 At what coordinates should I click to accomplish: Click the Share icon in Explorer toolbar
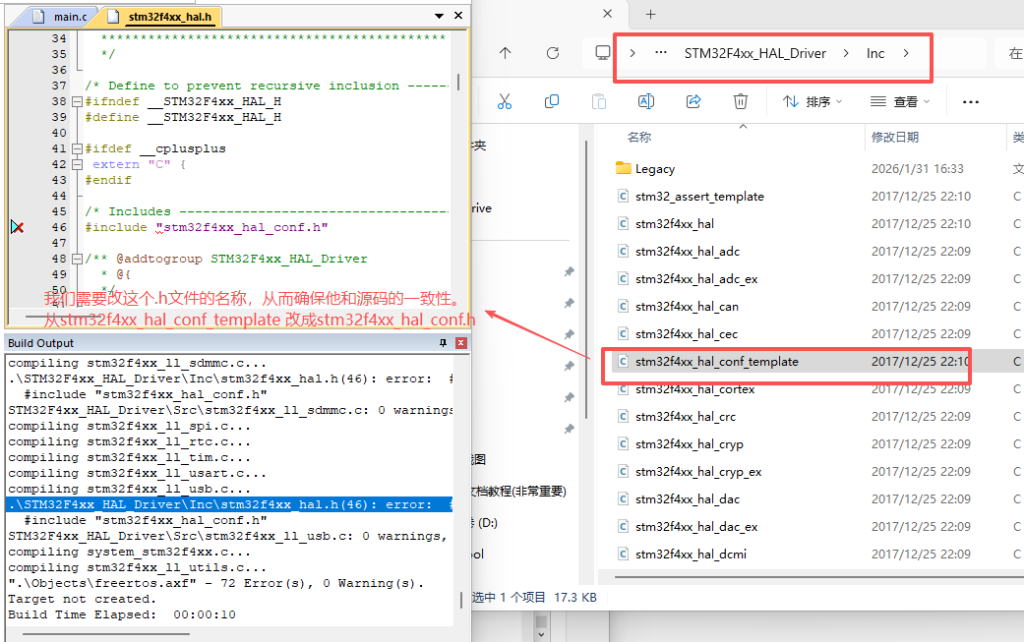pos(693,101)
